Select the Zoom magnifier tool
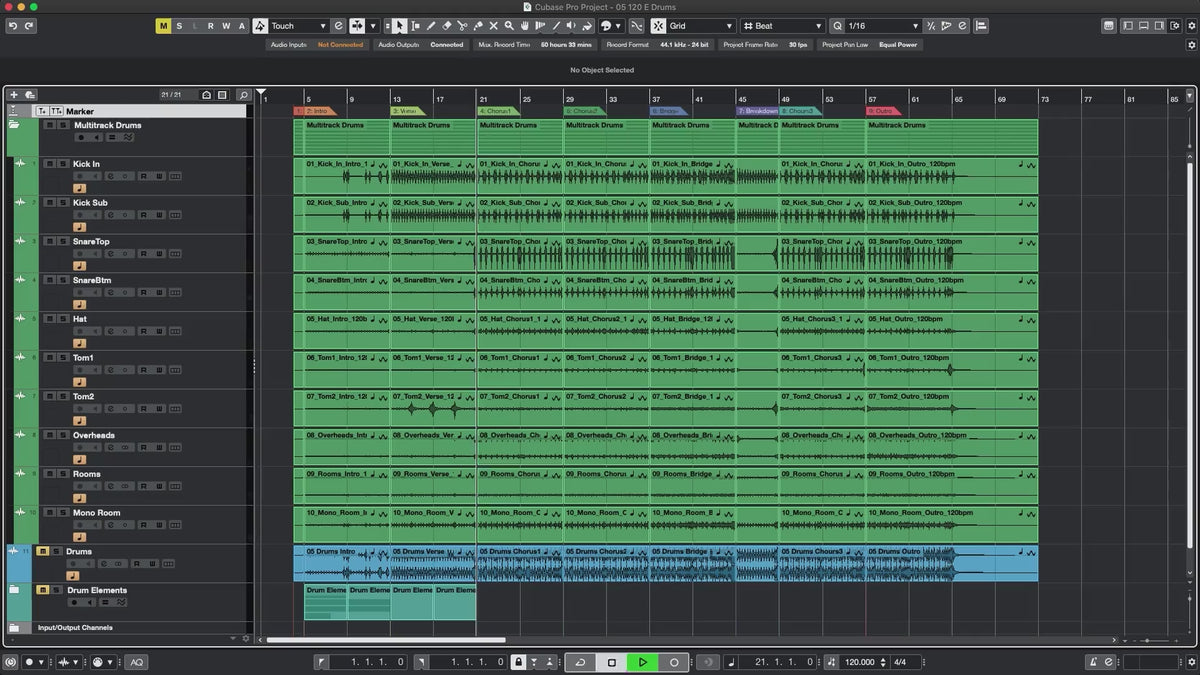Screen dimensions: 1200x675 (x=509, y=26)
